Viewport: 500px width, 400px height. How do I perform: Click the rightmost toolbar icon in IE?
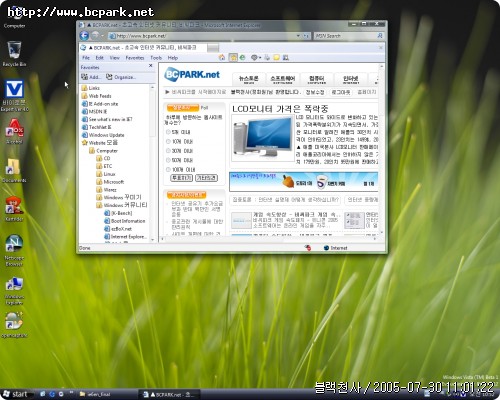286,58
